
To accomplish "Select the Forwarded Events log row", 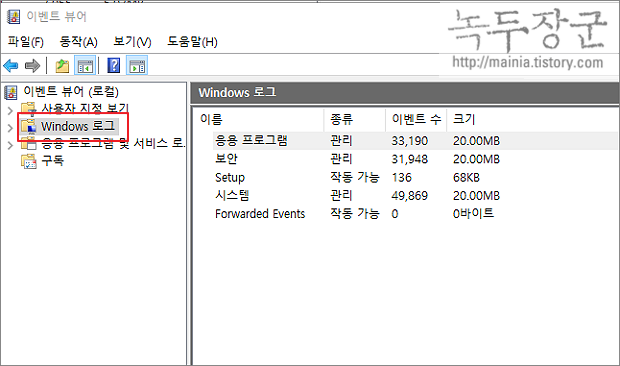I will [415, 214].
